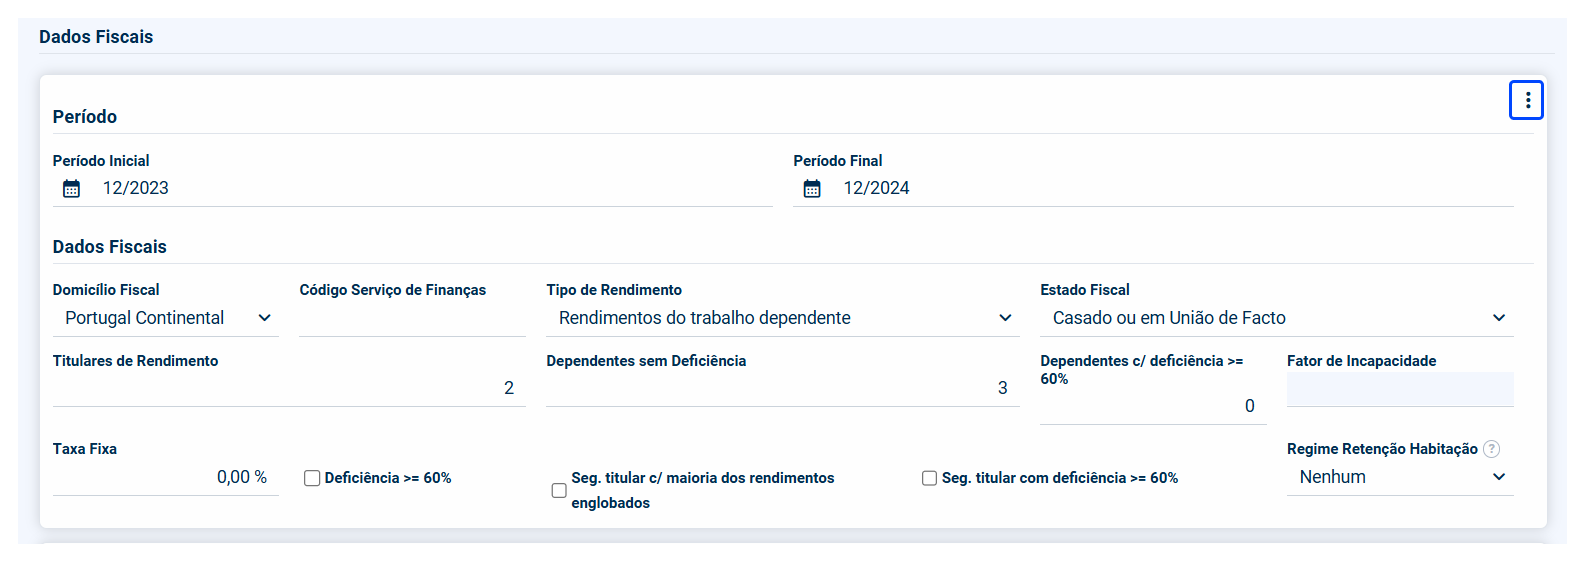Focus the Titulares de Rendimento field
This screenshot has width=1585, height=579.
click(x=288, y=388)
